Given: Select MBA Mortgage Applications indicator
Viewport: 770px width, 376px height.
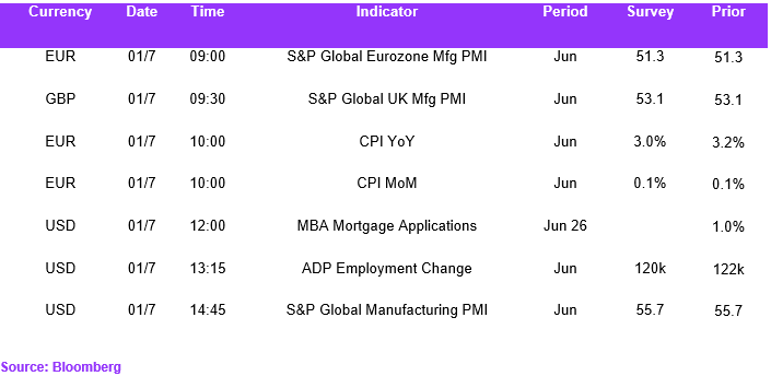Looking at the screenshot, I should [387, 226].
